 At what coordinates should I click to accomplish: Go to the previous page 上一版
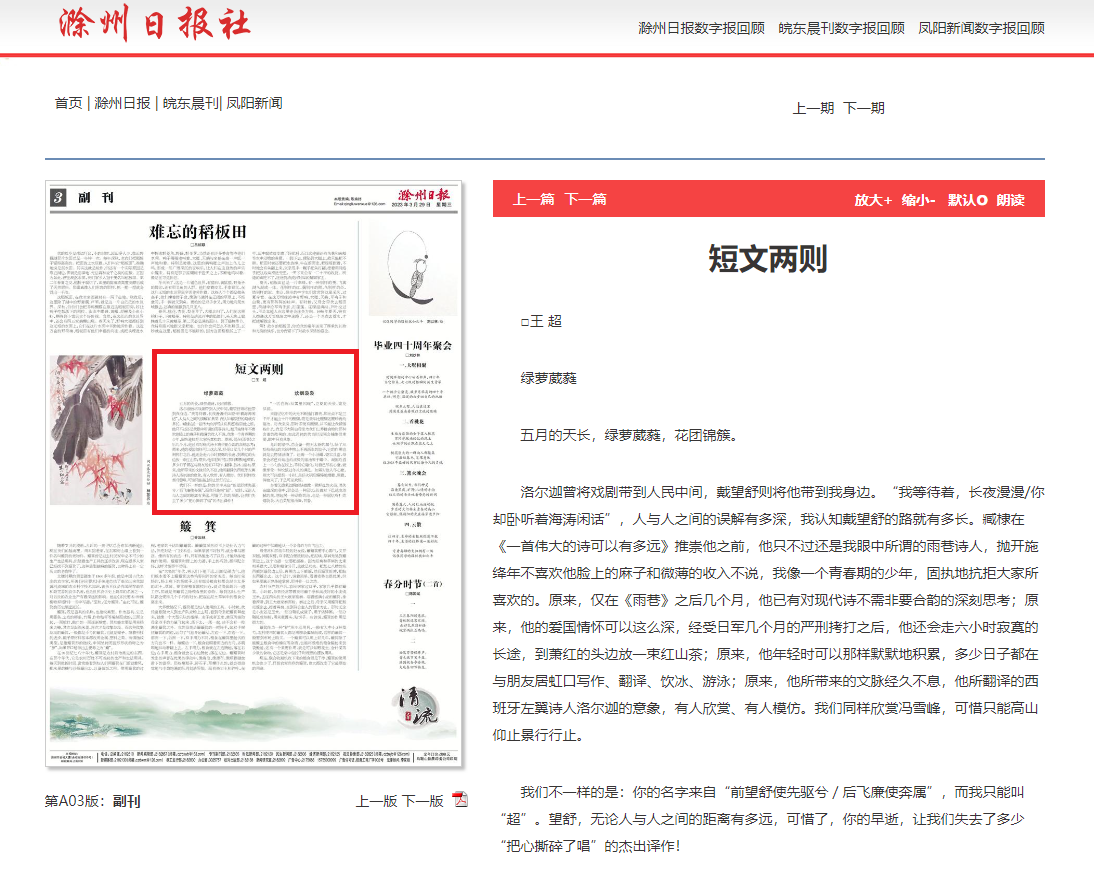click(x=376, y=801)
